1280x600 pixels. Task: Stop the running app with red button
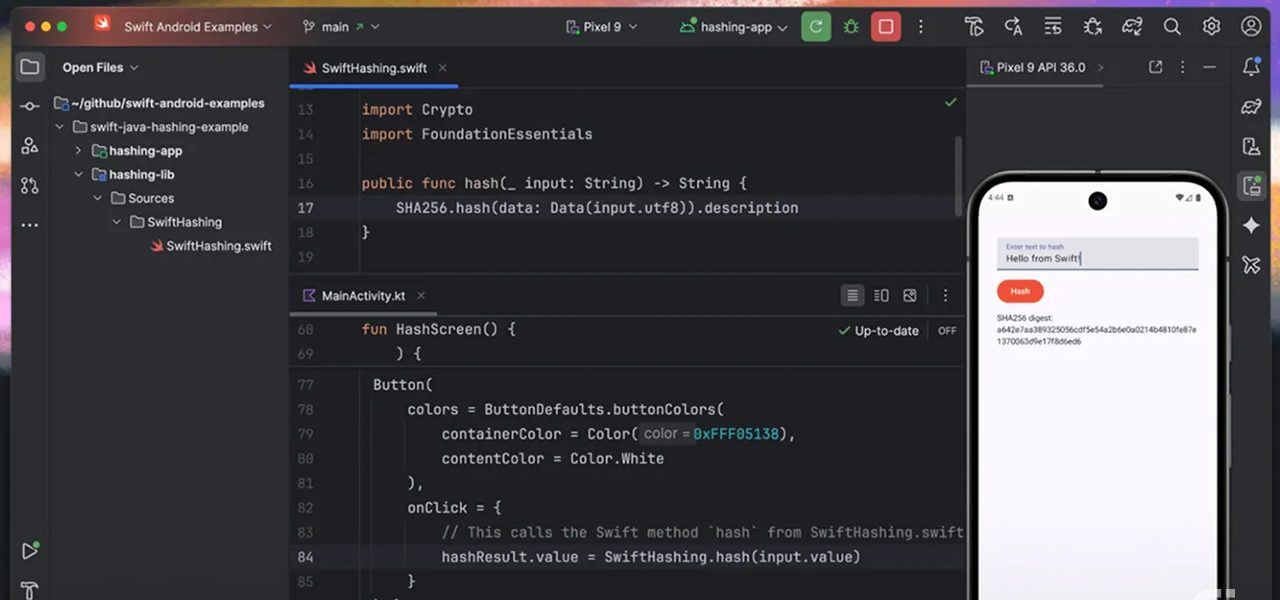pos(885,27)
